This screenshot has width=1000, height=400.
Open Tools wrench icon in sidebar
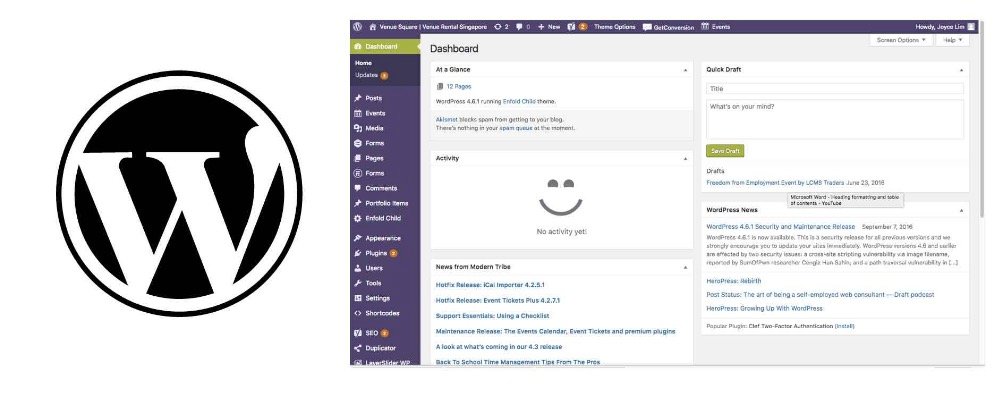[x=358, y=283]
